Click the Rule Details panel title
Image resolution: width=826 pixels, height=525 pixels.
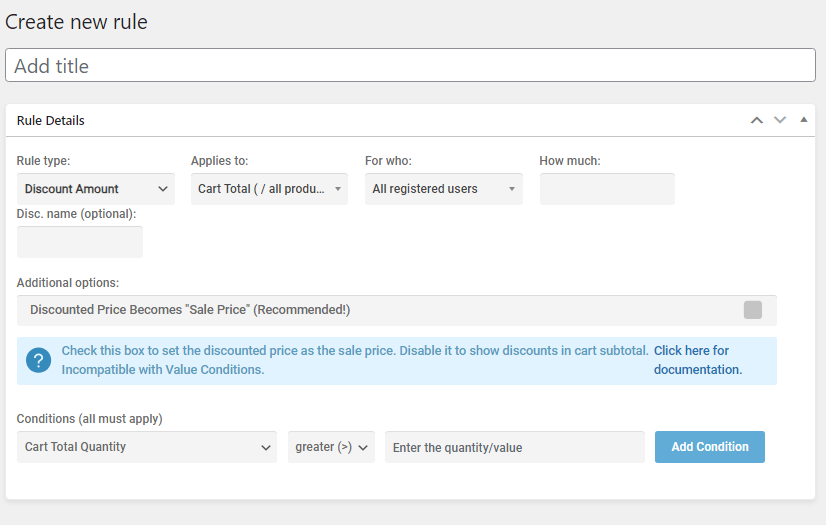(51, 121)
